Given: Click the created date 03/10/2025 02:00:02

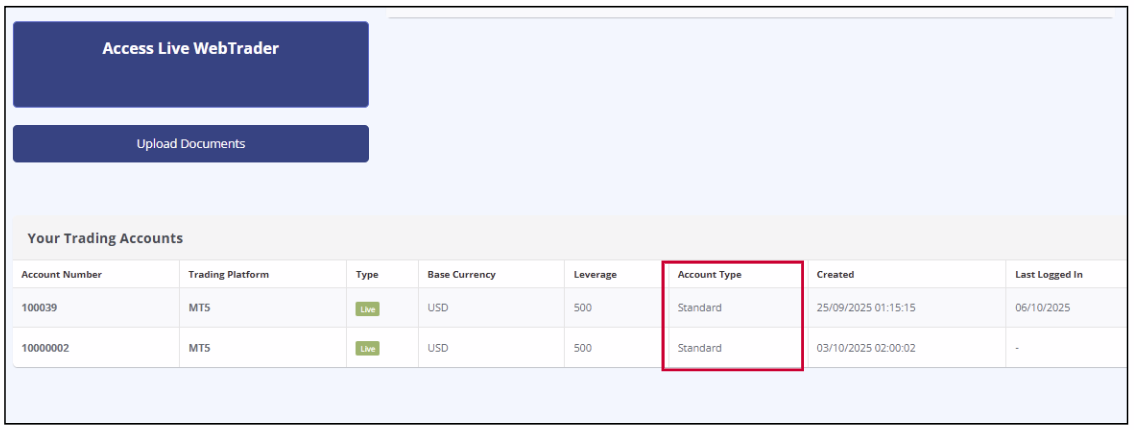Looking at the screenshot, I should click(x=865, y=348).
